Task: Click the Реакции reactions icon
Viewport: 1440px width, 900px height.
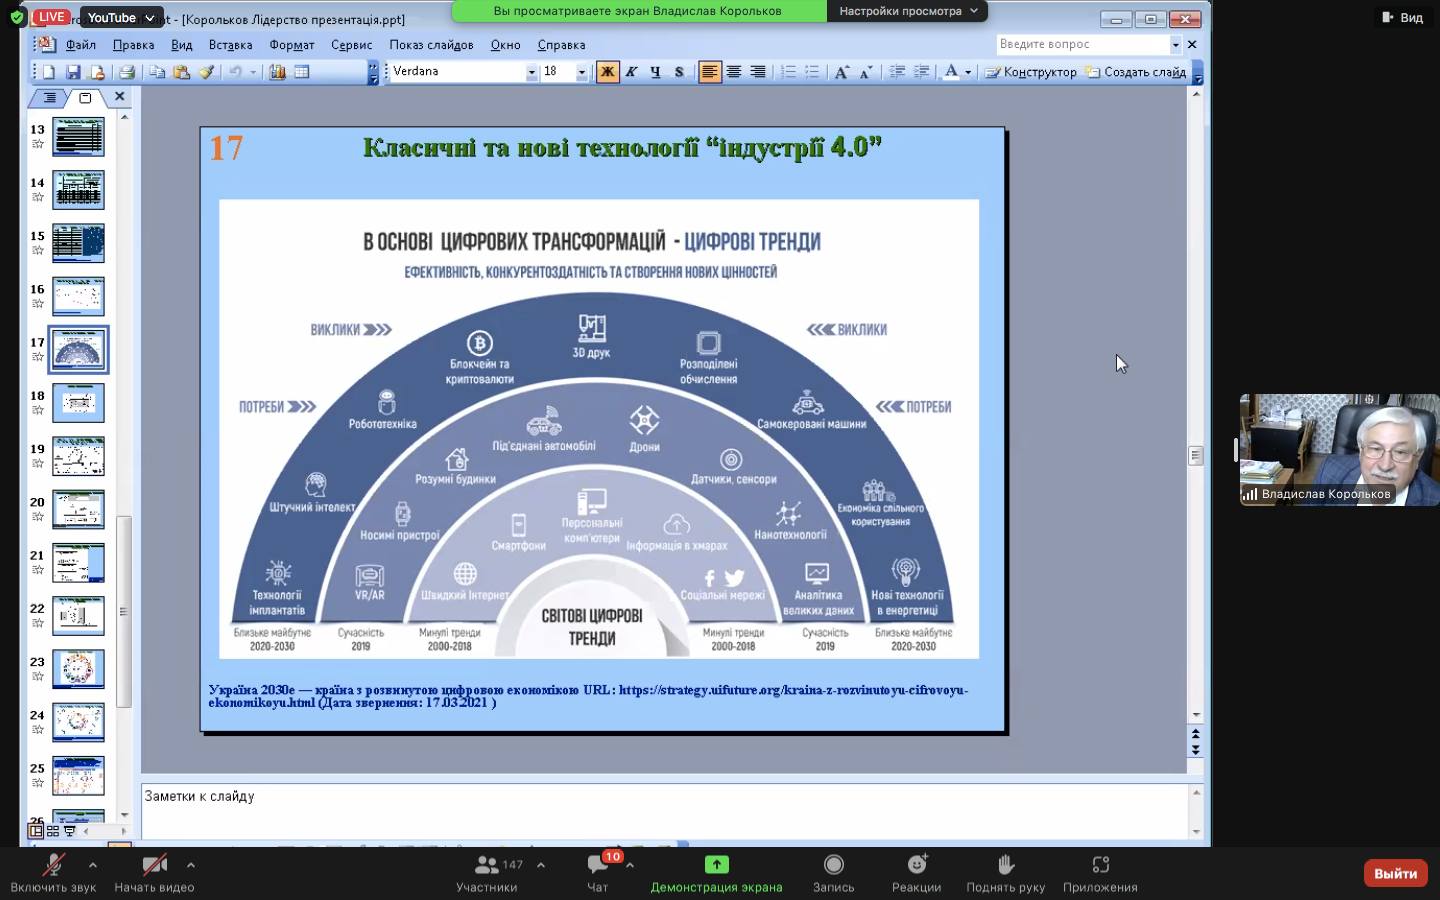Action: (916, 865)
